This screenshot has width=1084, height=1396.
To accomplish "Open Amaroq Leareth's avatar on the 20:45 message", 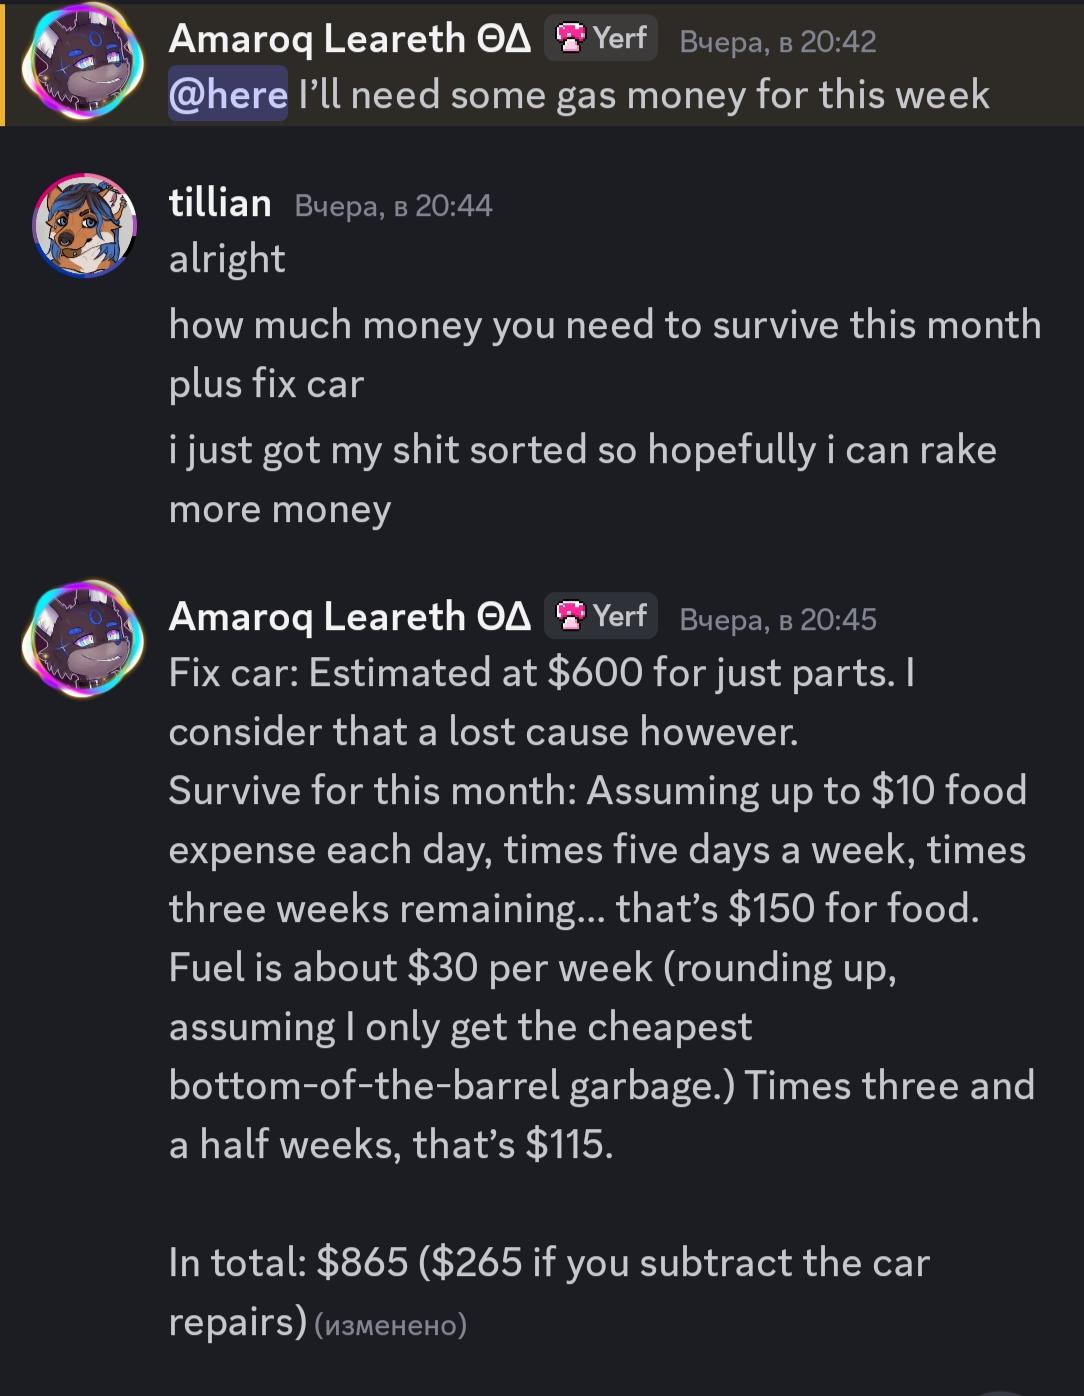I will pos(84,638).
